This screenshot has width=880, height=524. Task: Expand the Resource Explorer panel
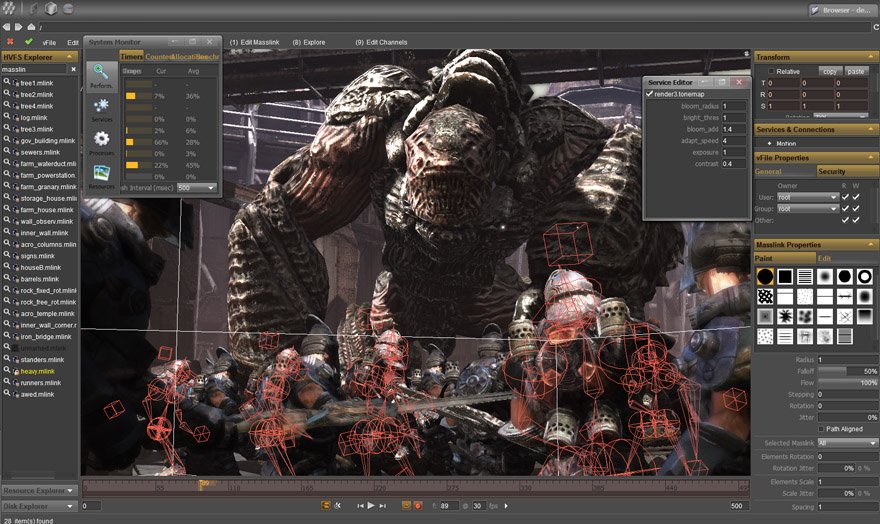[39, 490]
